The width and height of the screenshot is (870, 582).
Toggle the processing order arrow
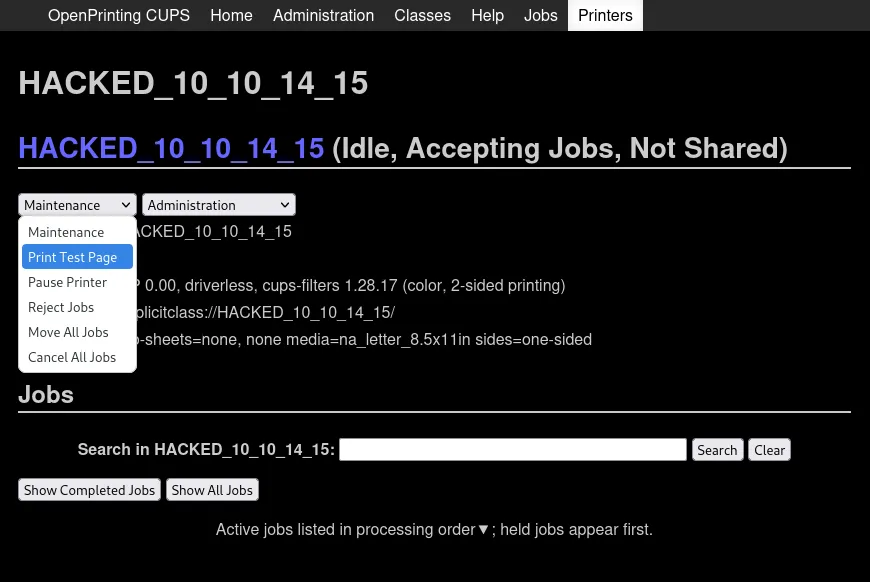(483, 530)
